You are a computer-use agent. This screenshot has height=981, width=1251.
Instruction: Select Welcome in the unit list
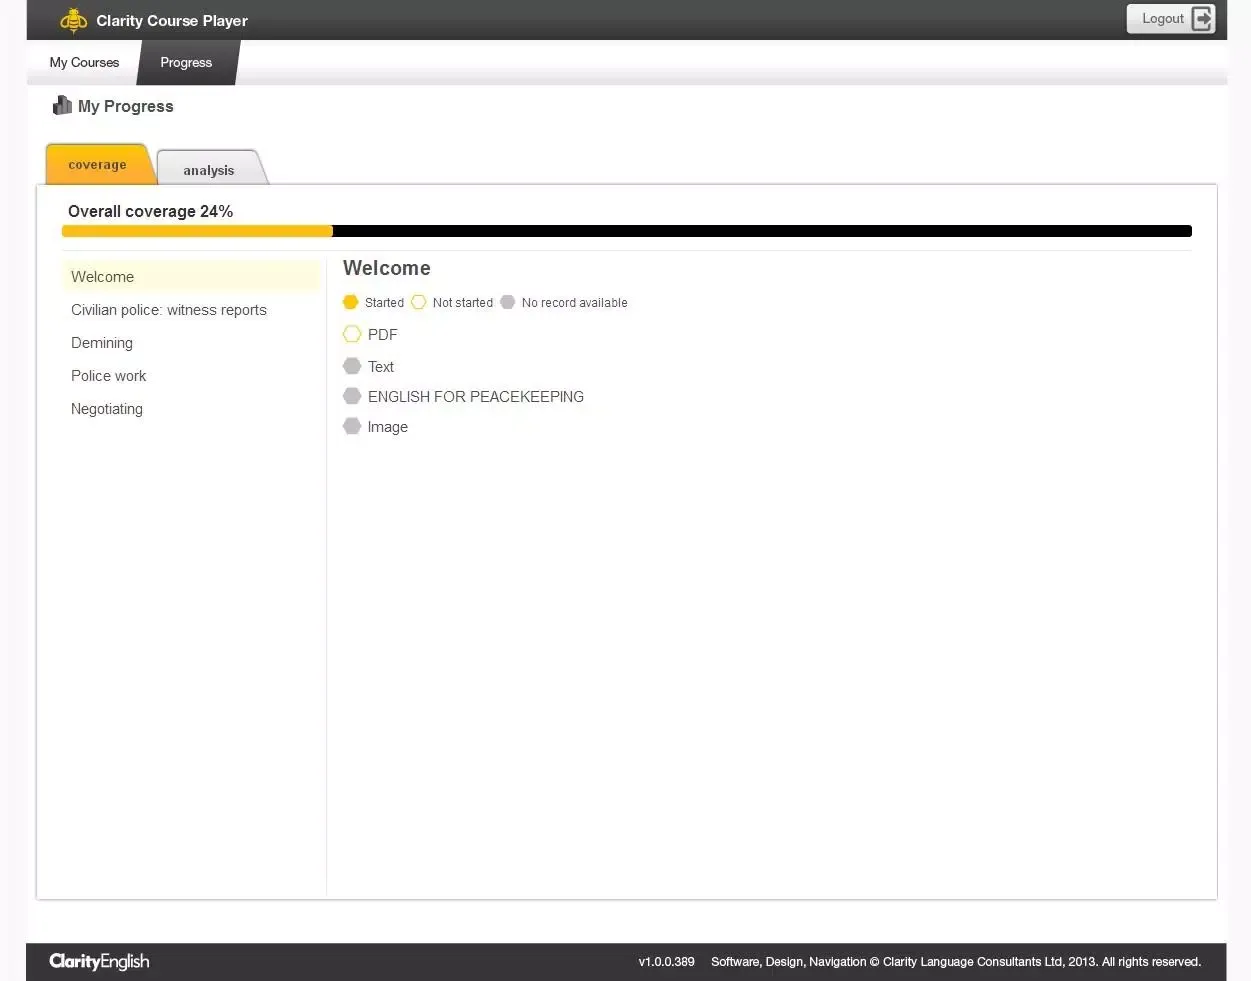(x=102, y=277)
